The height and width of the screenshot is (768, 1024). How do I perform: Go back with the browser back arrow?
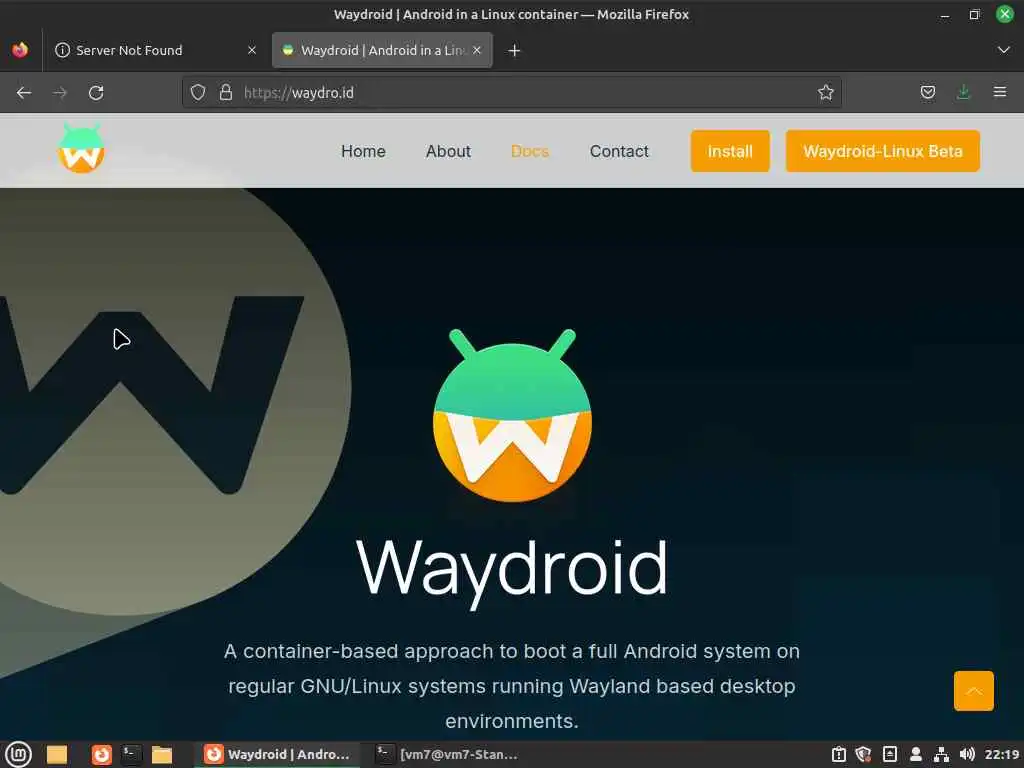pos(24,93)
